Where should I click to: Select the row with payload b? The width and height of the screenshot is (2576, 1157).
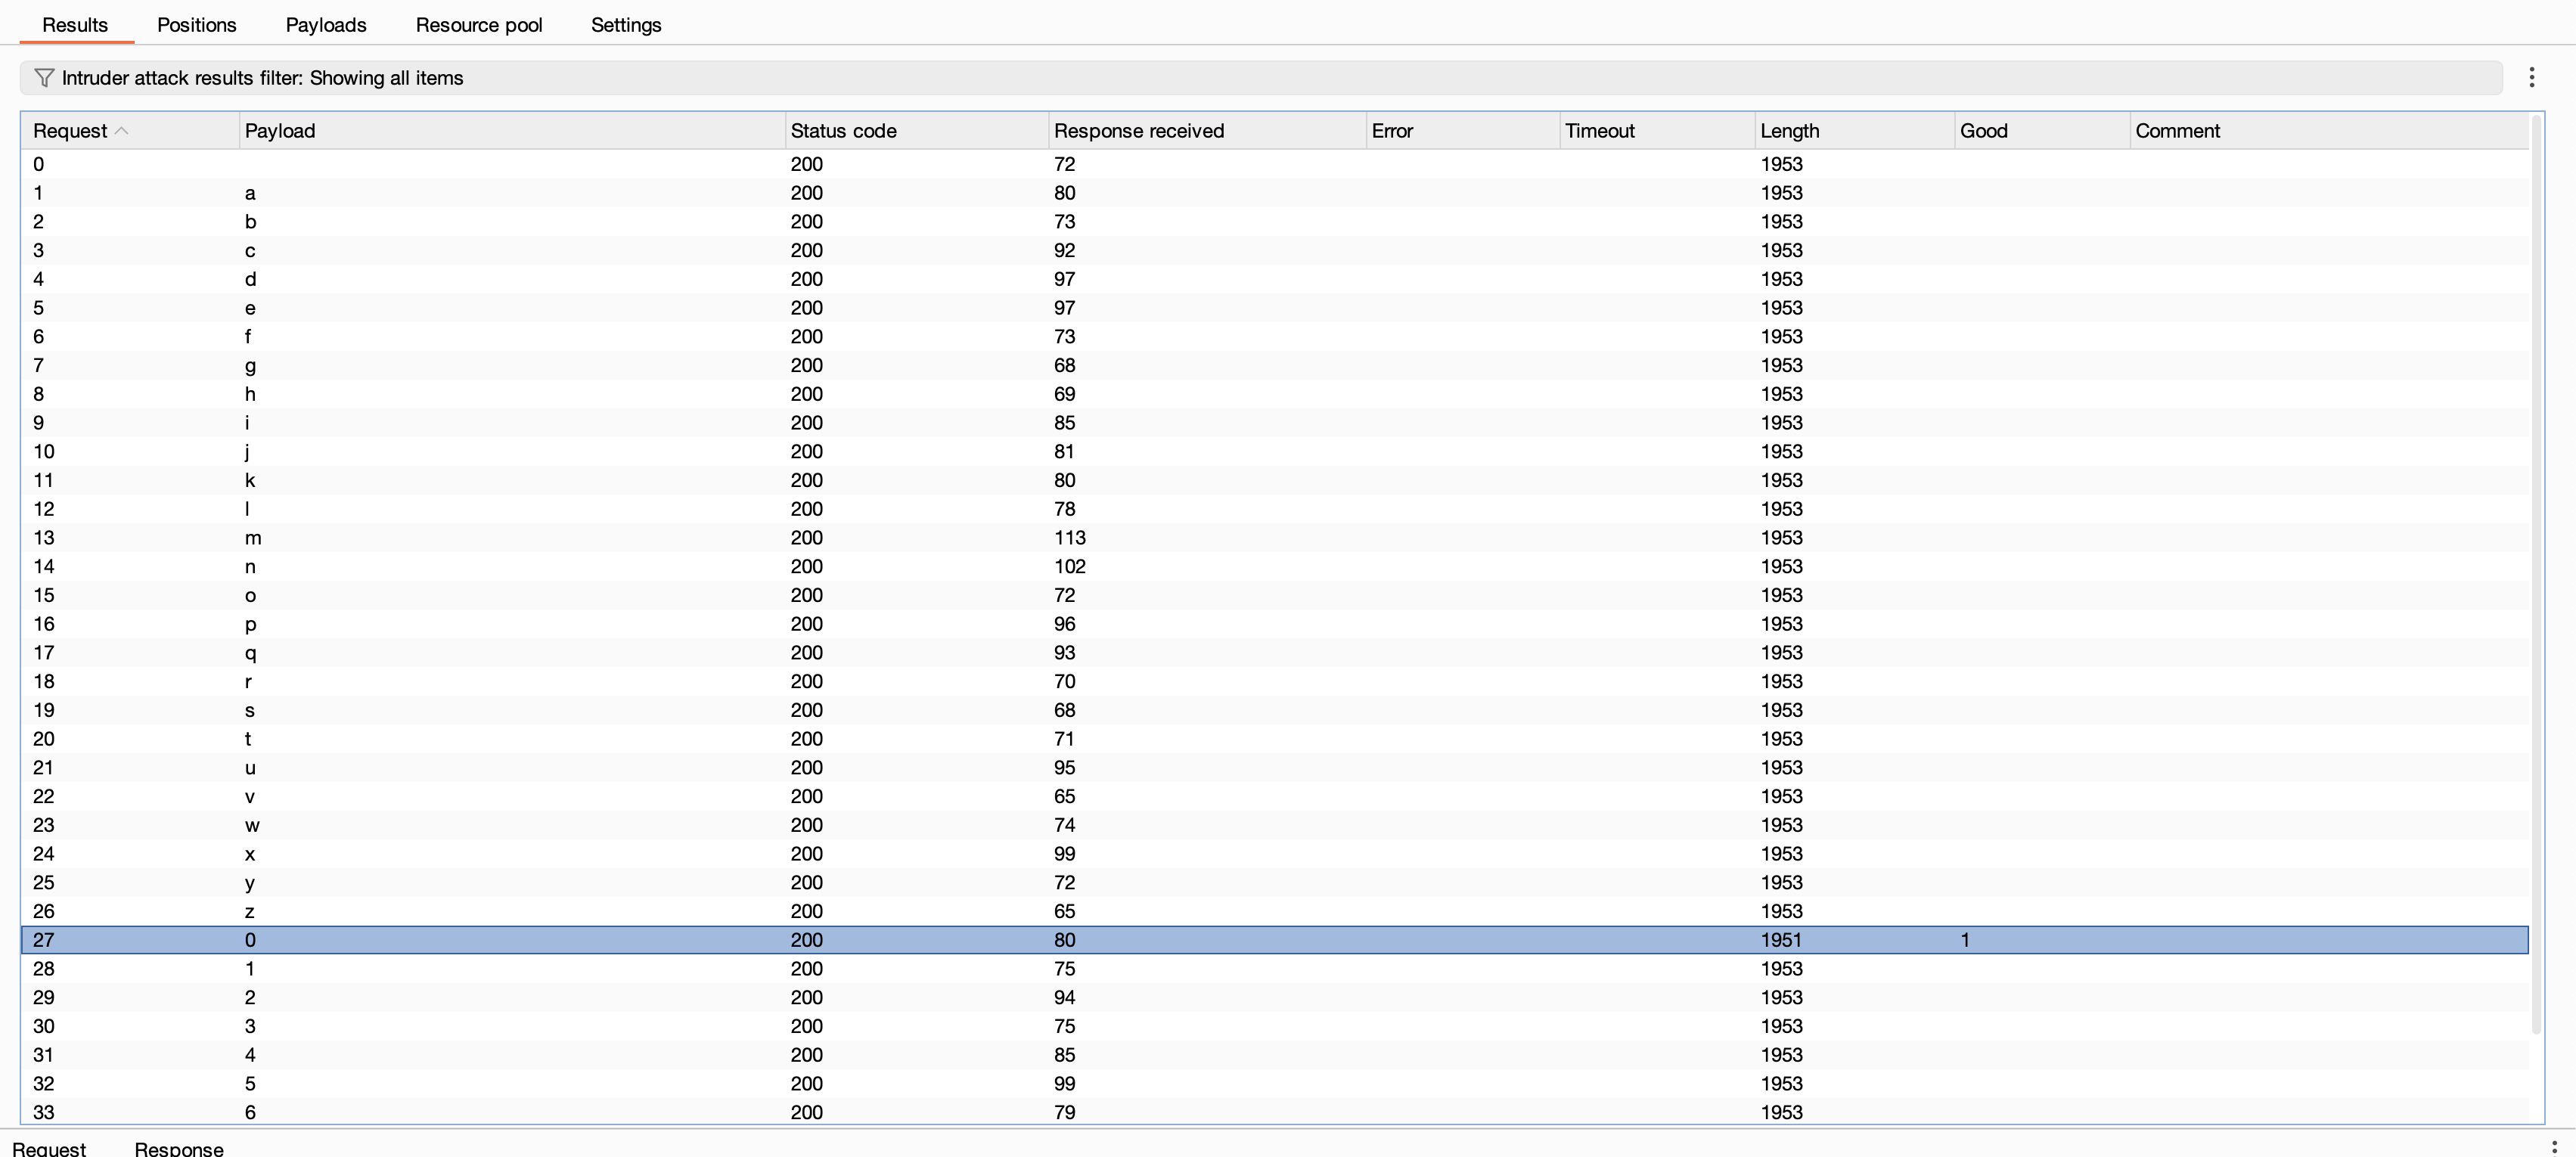(1275, 222)
